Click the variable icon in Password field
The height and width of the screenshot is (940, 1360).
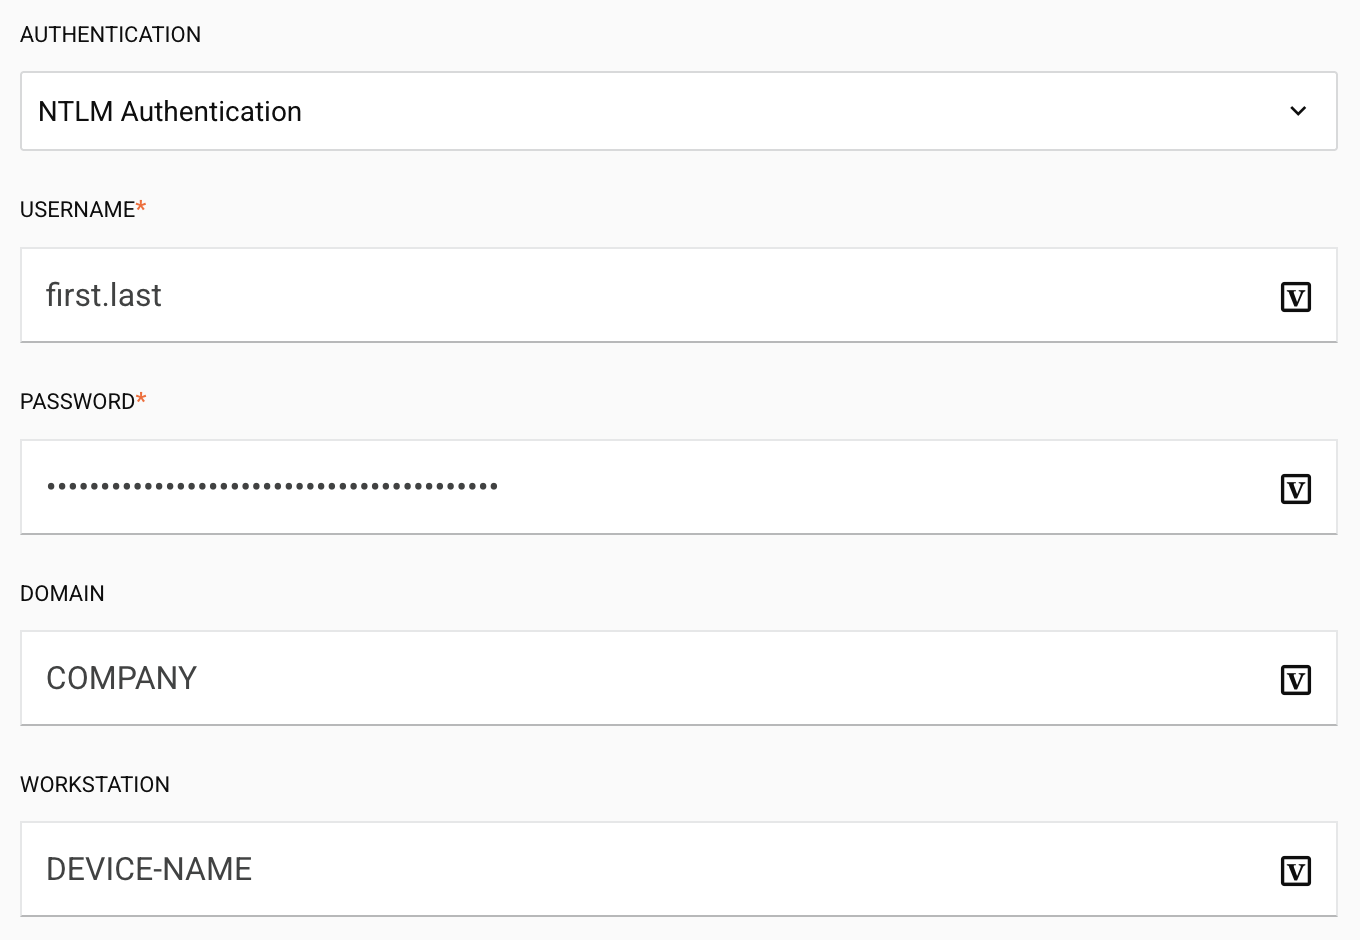click(x=1295, y=489)
